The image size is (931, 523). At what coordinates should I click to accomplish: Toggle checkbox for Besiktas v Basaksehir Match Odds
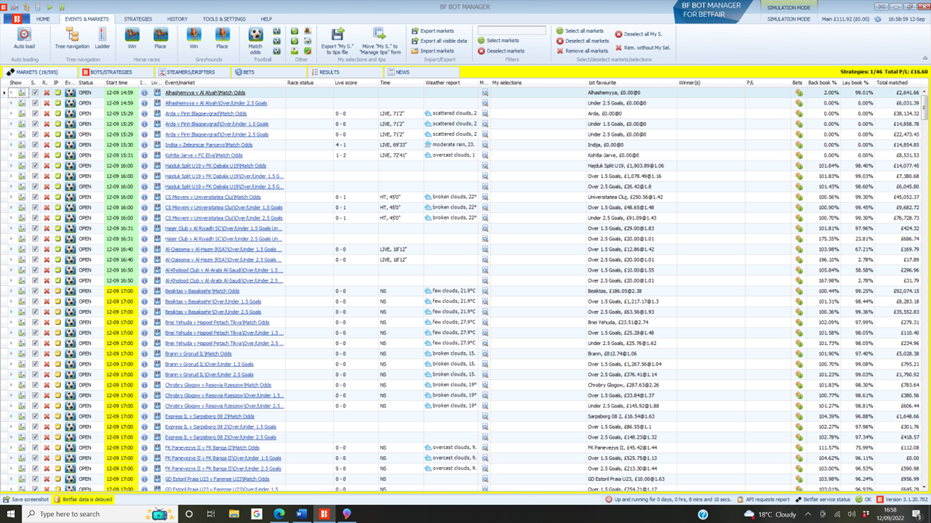click(35, 291)
